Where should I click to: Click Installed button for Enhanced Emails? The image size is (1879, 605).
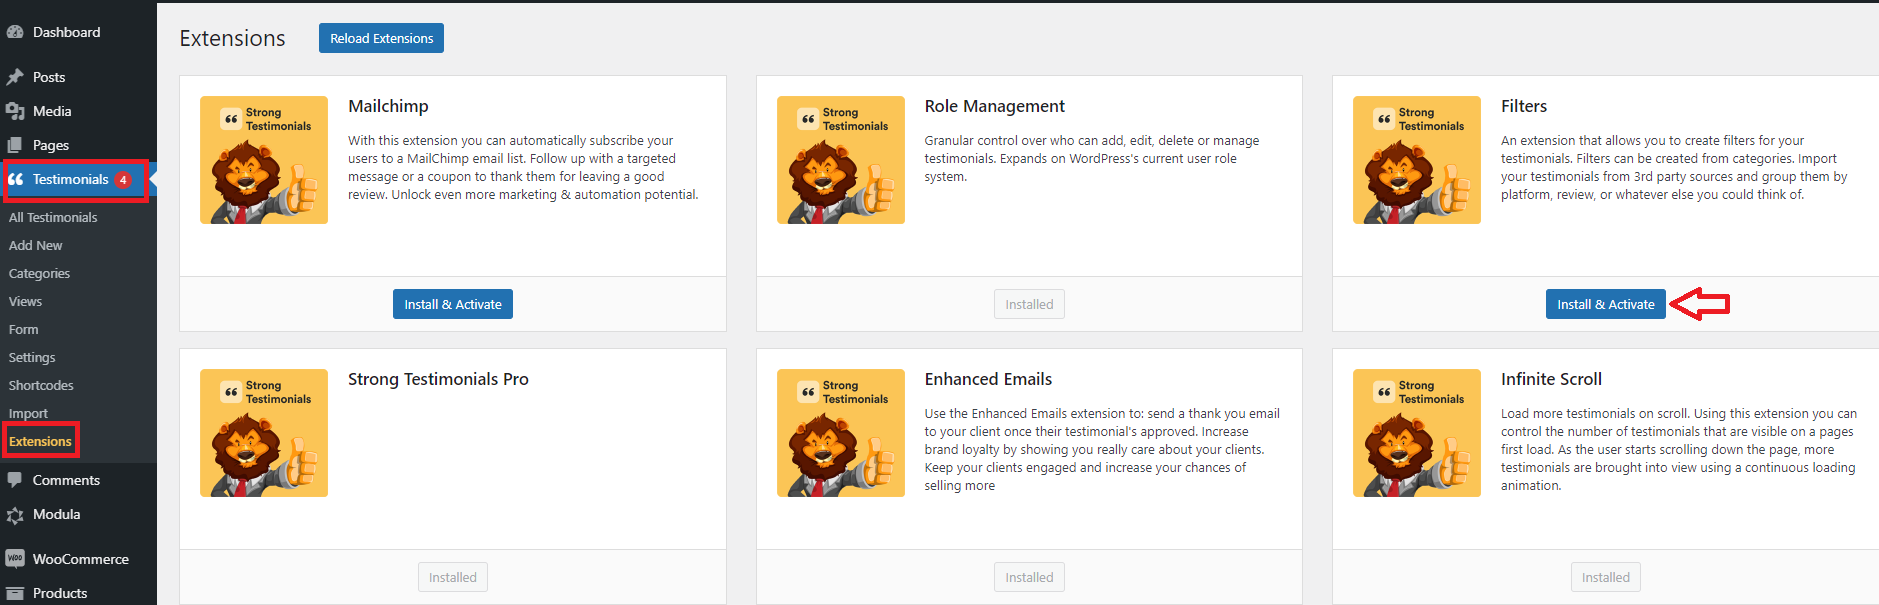click(x=1029, y=577)
